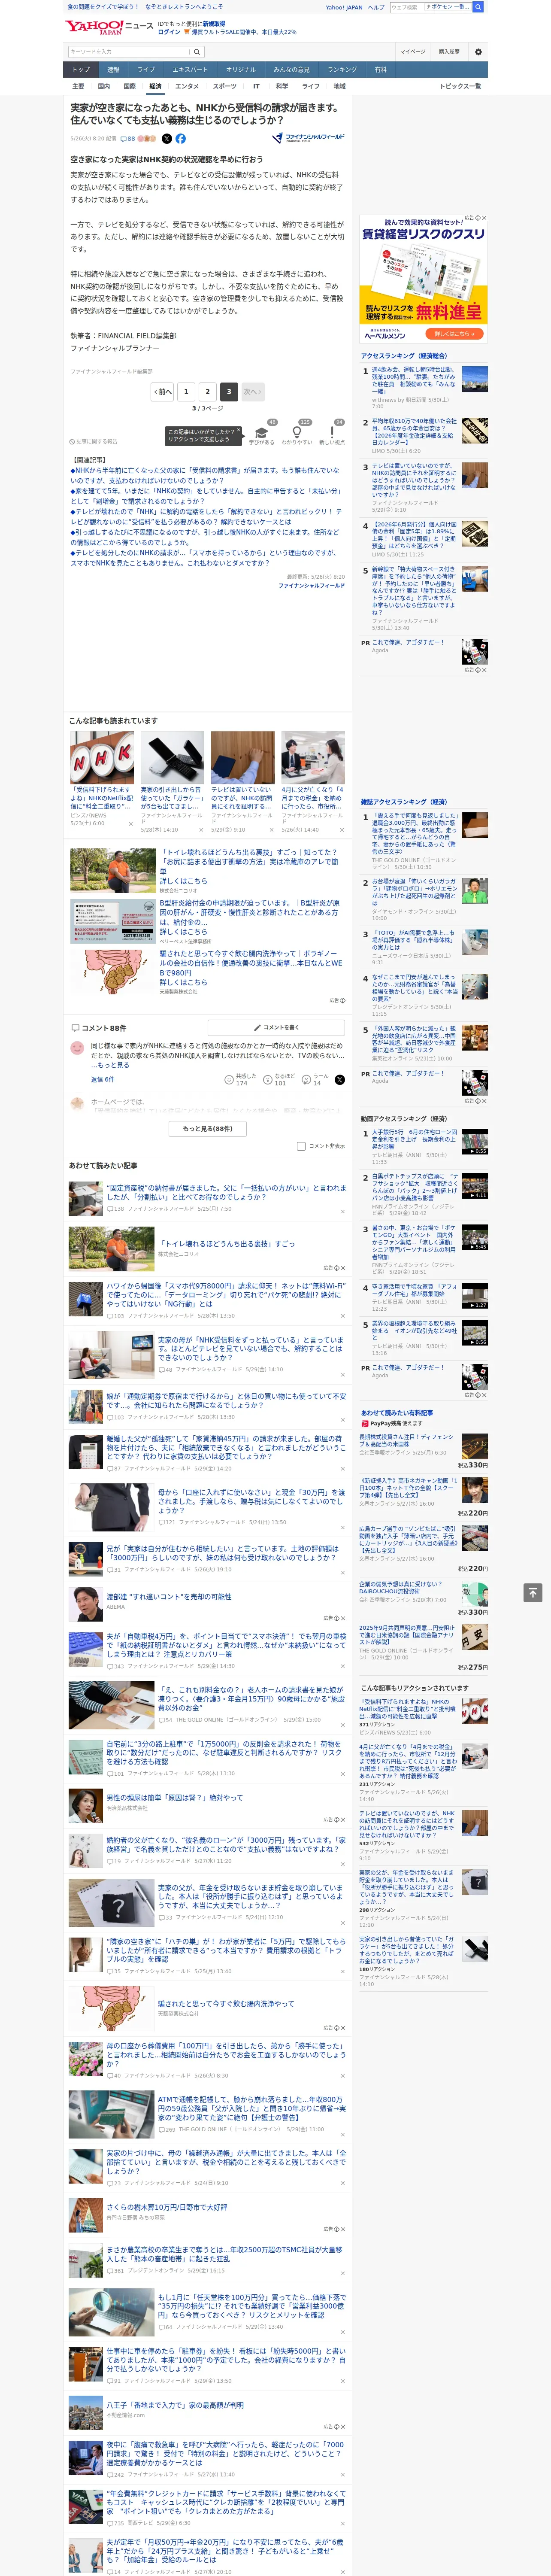Go to article page 2
This screenshot has width=551, height=2576.
pos(208,392)
